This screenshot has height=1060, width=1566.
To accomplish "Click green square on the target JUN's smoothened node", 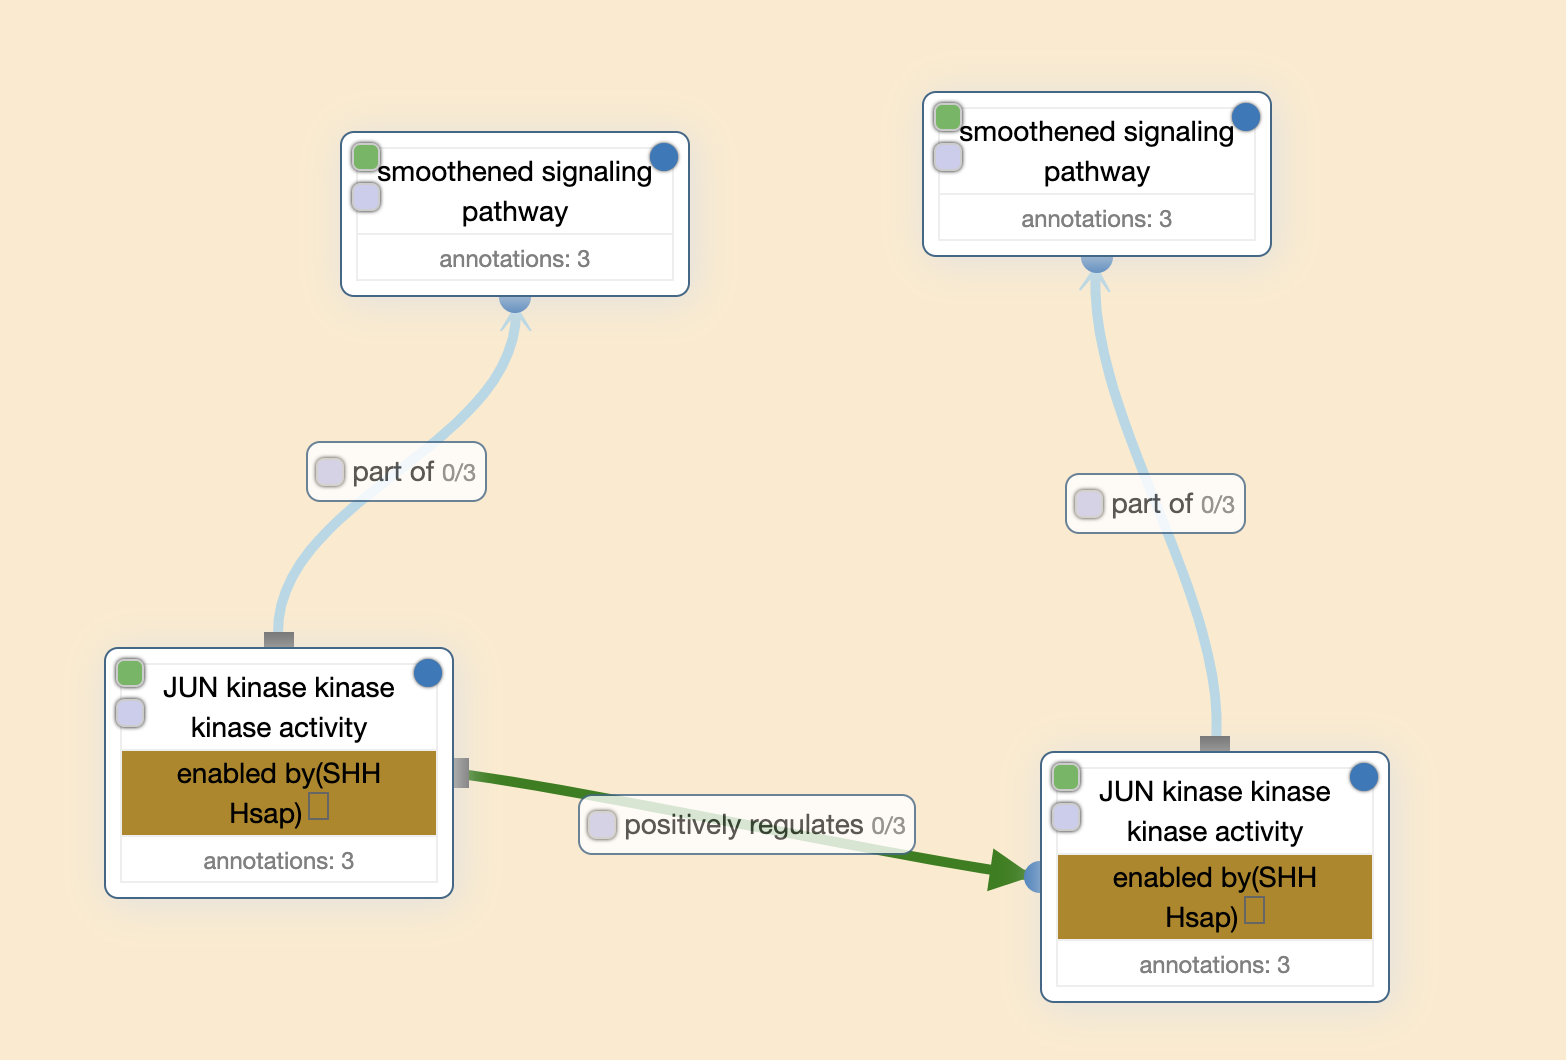I will click(x=948, y=117).
